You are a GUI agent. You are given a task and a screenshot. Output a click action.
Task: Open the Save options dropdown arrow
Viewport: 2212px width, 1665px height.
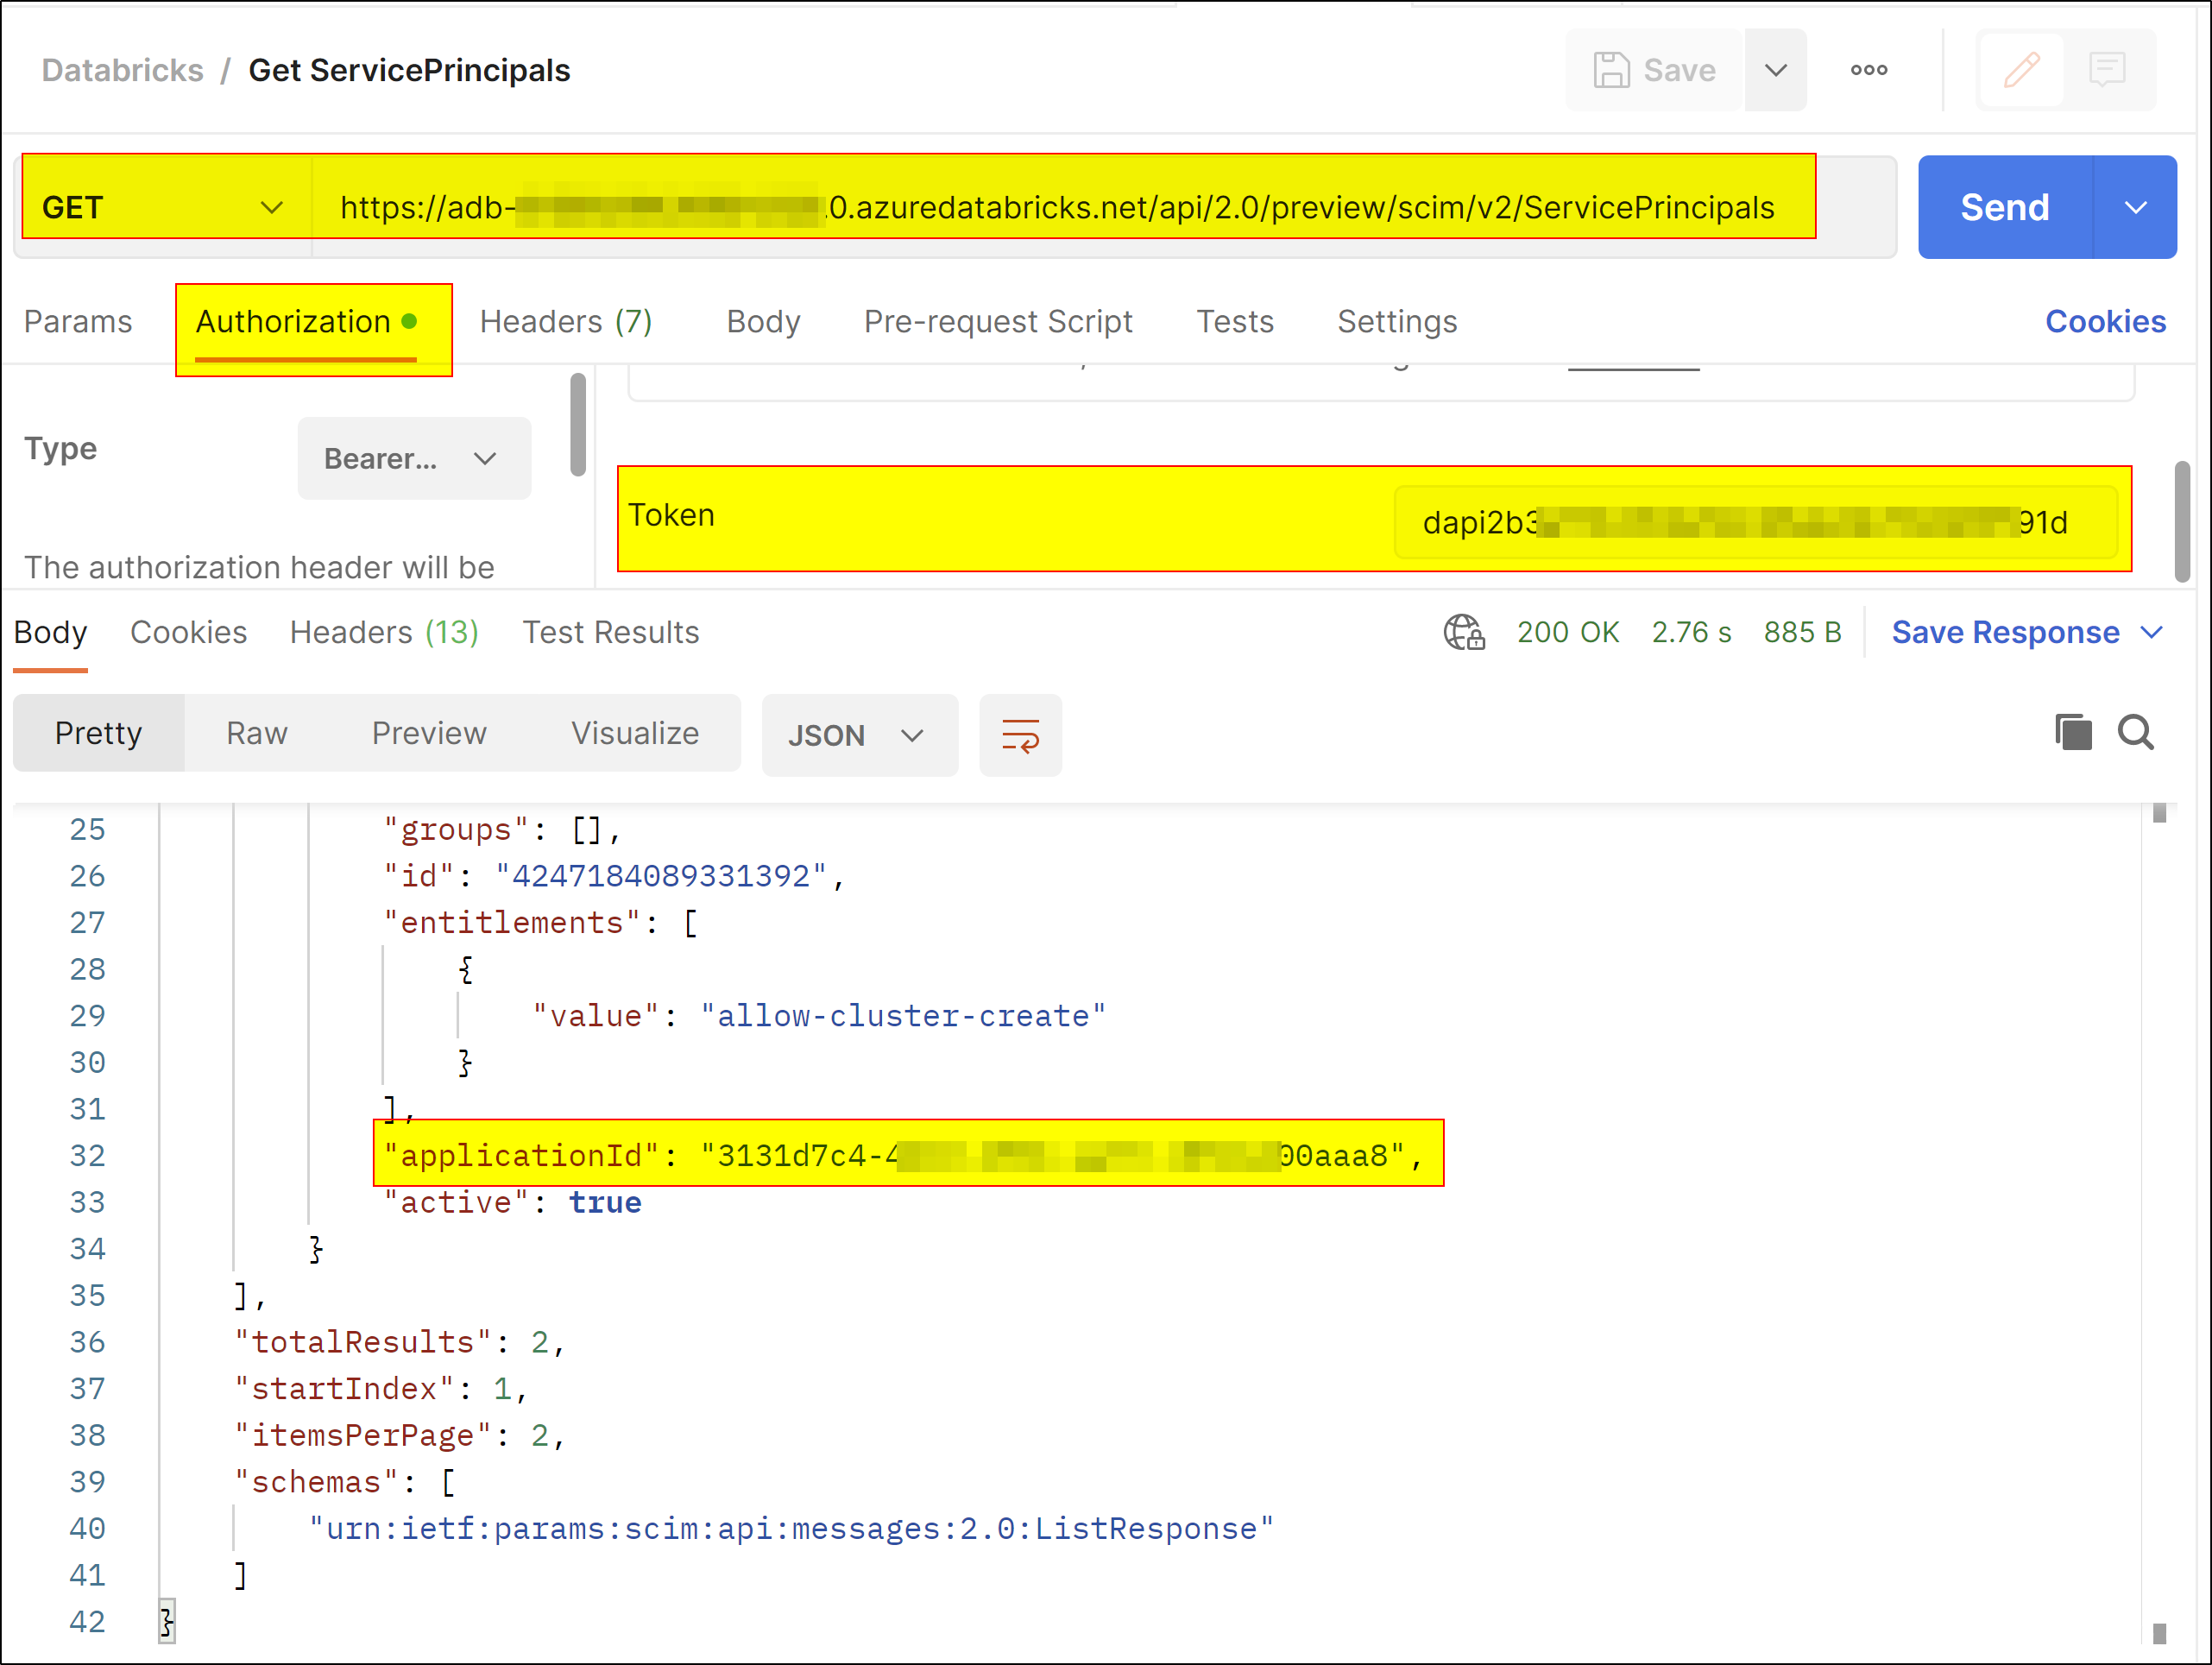click(1776, 70)
